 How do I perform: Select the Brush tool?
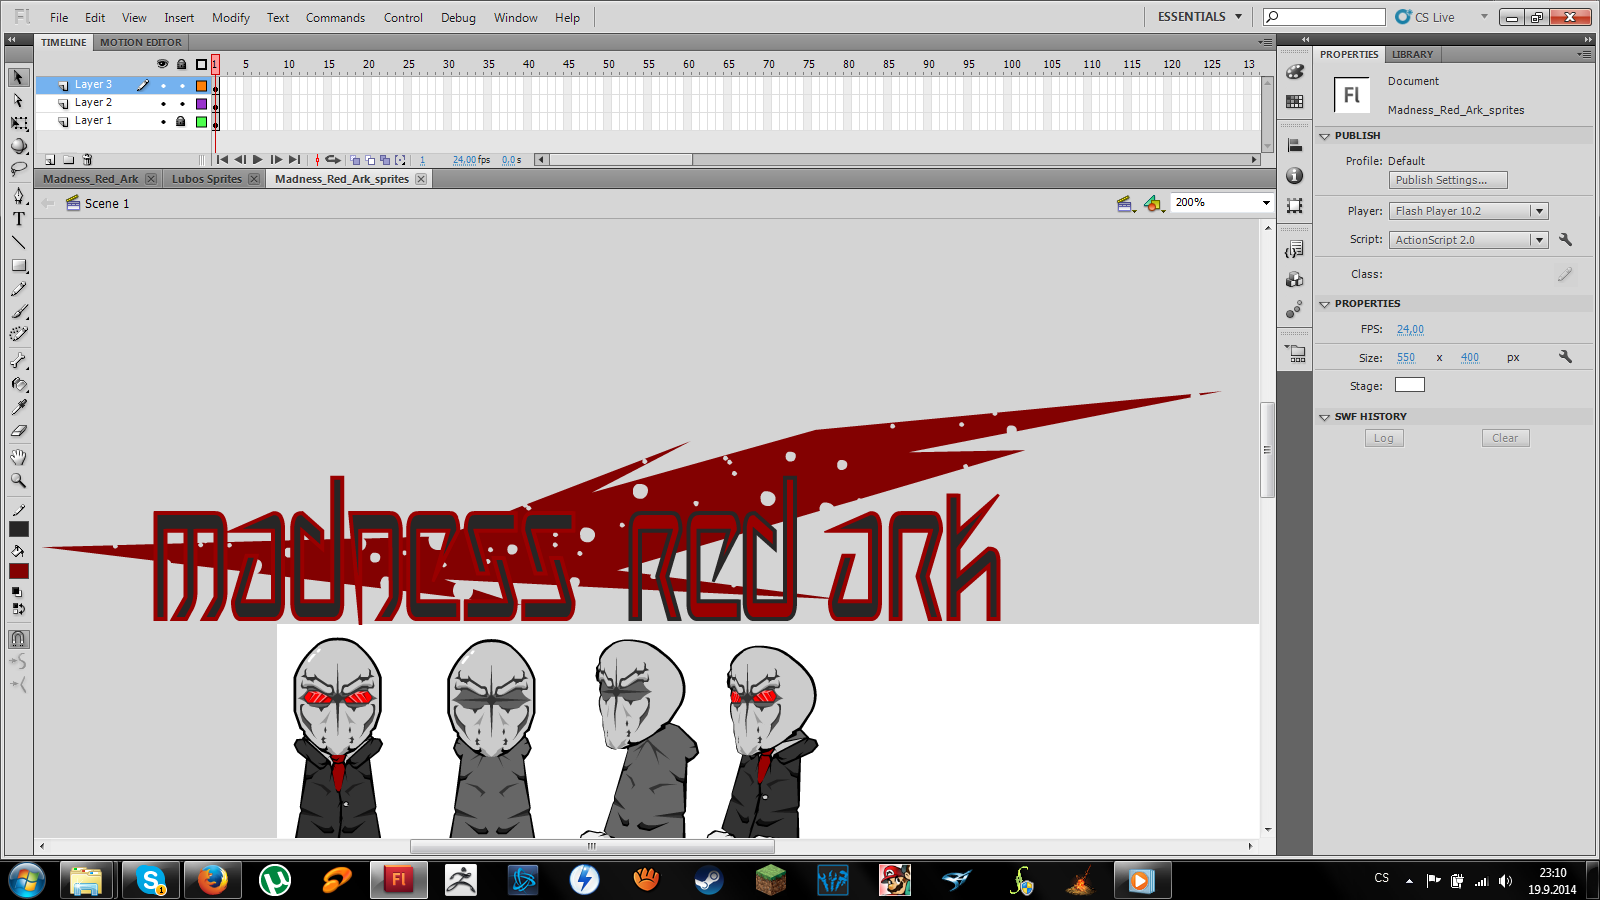pyautogui.click(x=18, y=312)
